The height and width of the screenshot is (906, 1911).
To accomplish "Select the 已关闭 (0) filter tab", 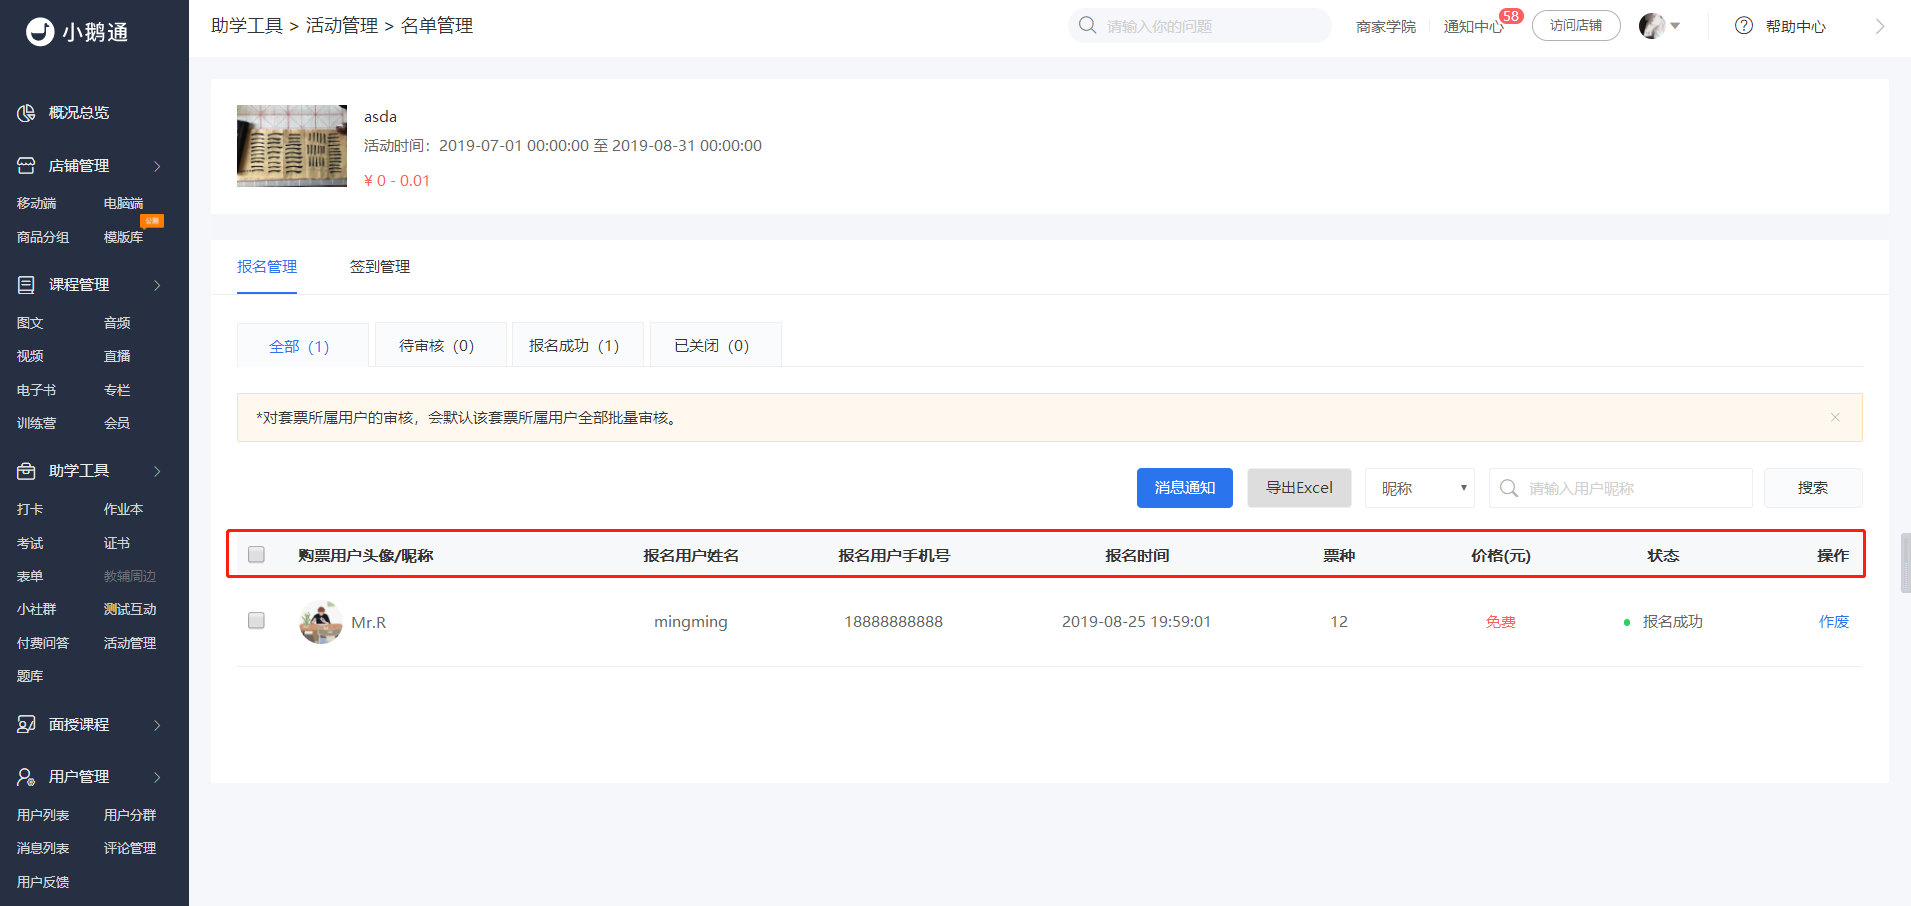I will coord(715,345).
